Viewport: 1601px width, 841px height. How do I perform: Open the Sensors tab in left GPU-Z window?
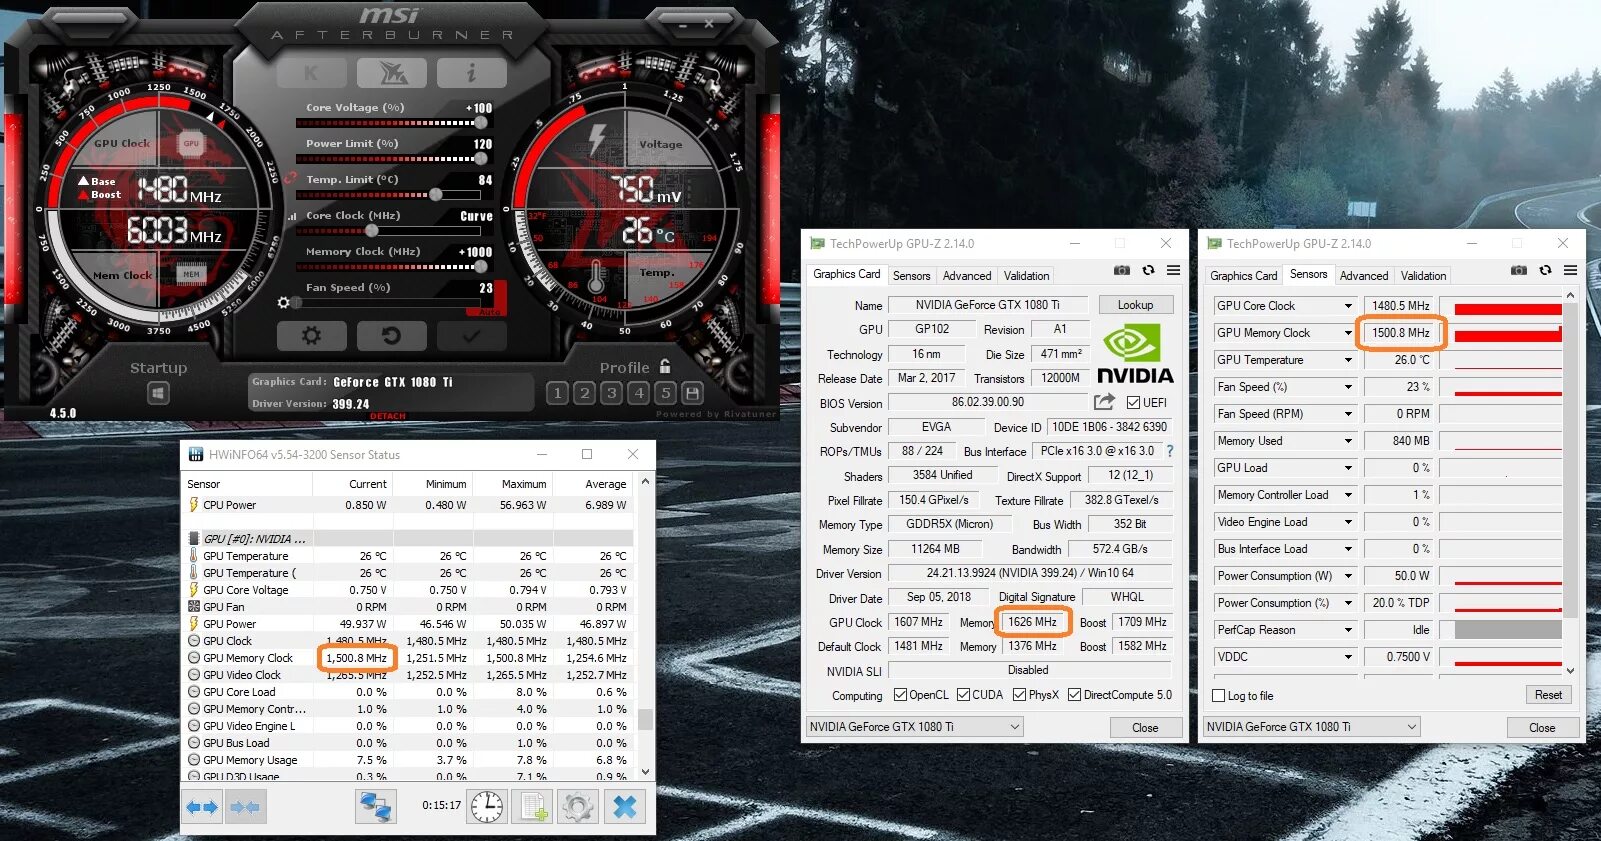coord(911,276)
